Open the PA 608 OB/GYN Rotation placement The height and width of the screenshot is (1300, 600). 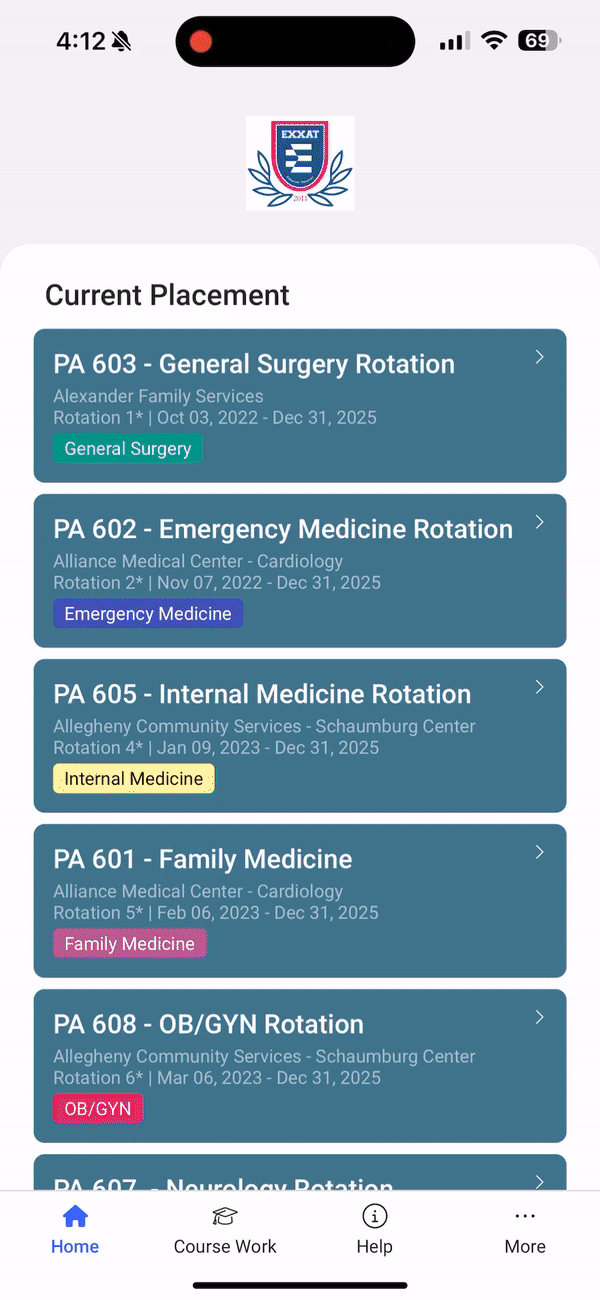[300, 1065]
